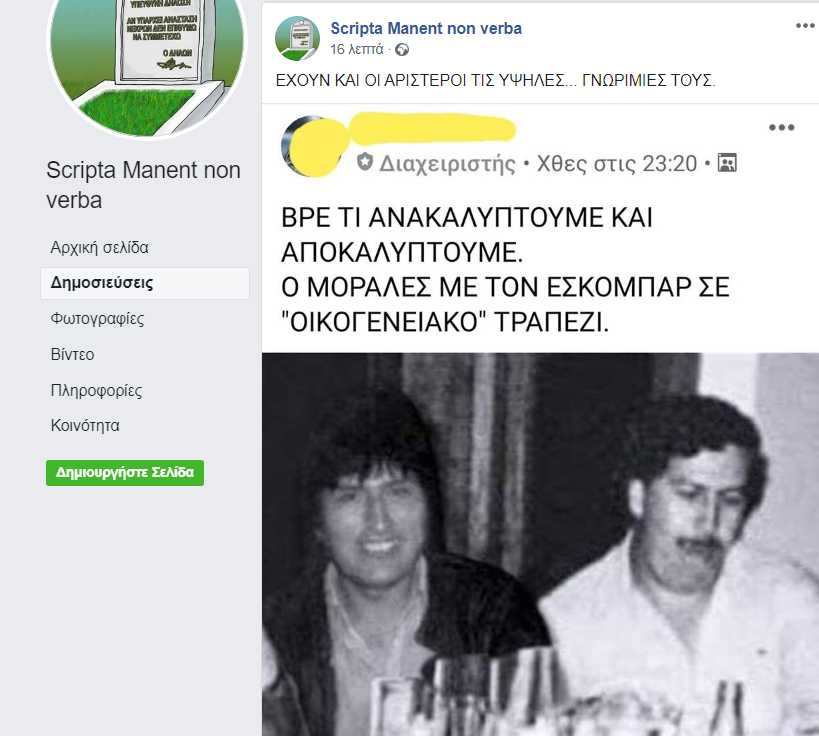Screen dimensions: 819x736
Task: View the Πληροφορίες page section
Action: [x=96, y=390]
